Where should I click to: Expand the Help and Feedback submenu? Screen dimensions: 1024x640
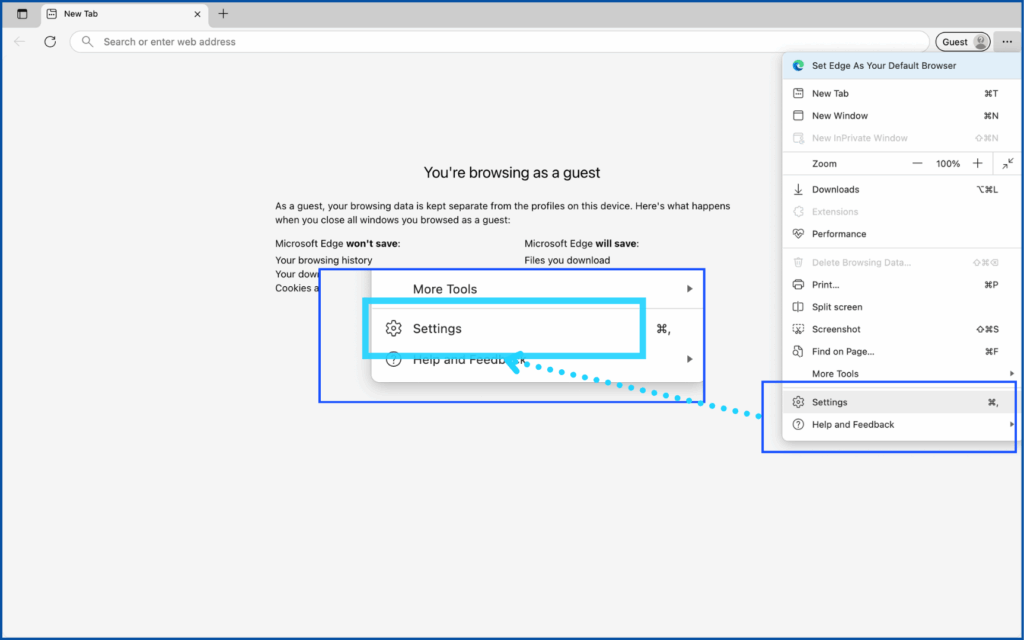[x=853, y=425]
